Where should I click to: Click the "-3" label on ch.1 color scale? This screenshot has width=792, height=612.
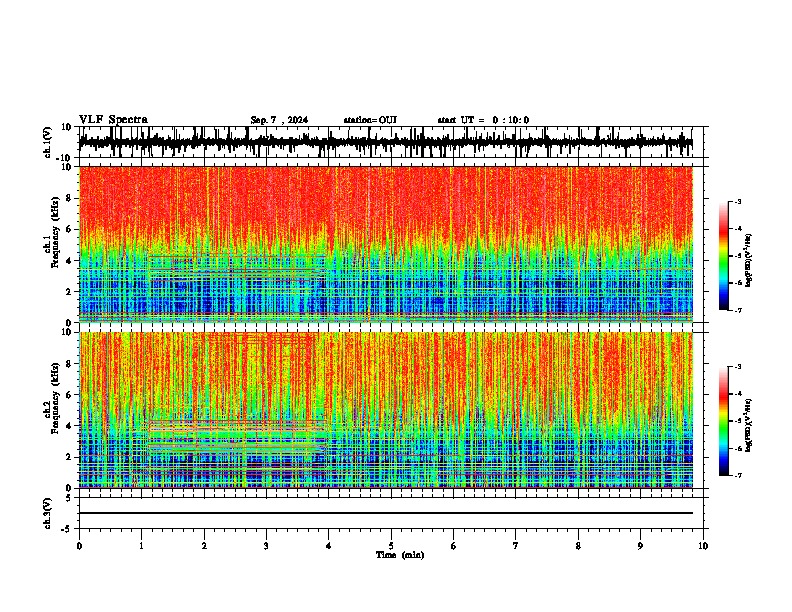737,202
